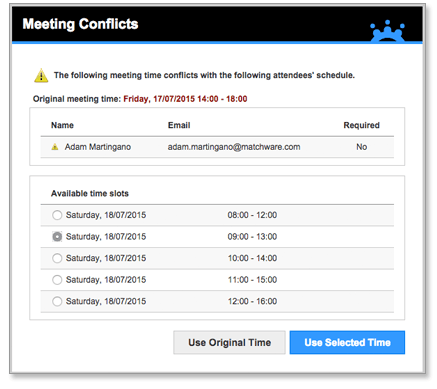Click the Email column header
This screenshot has height=389, width=437.
(179, 125)
